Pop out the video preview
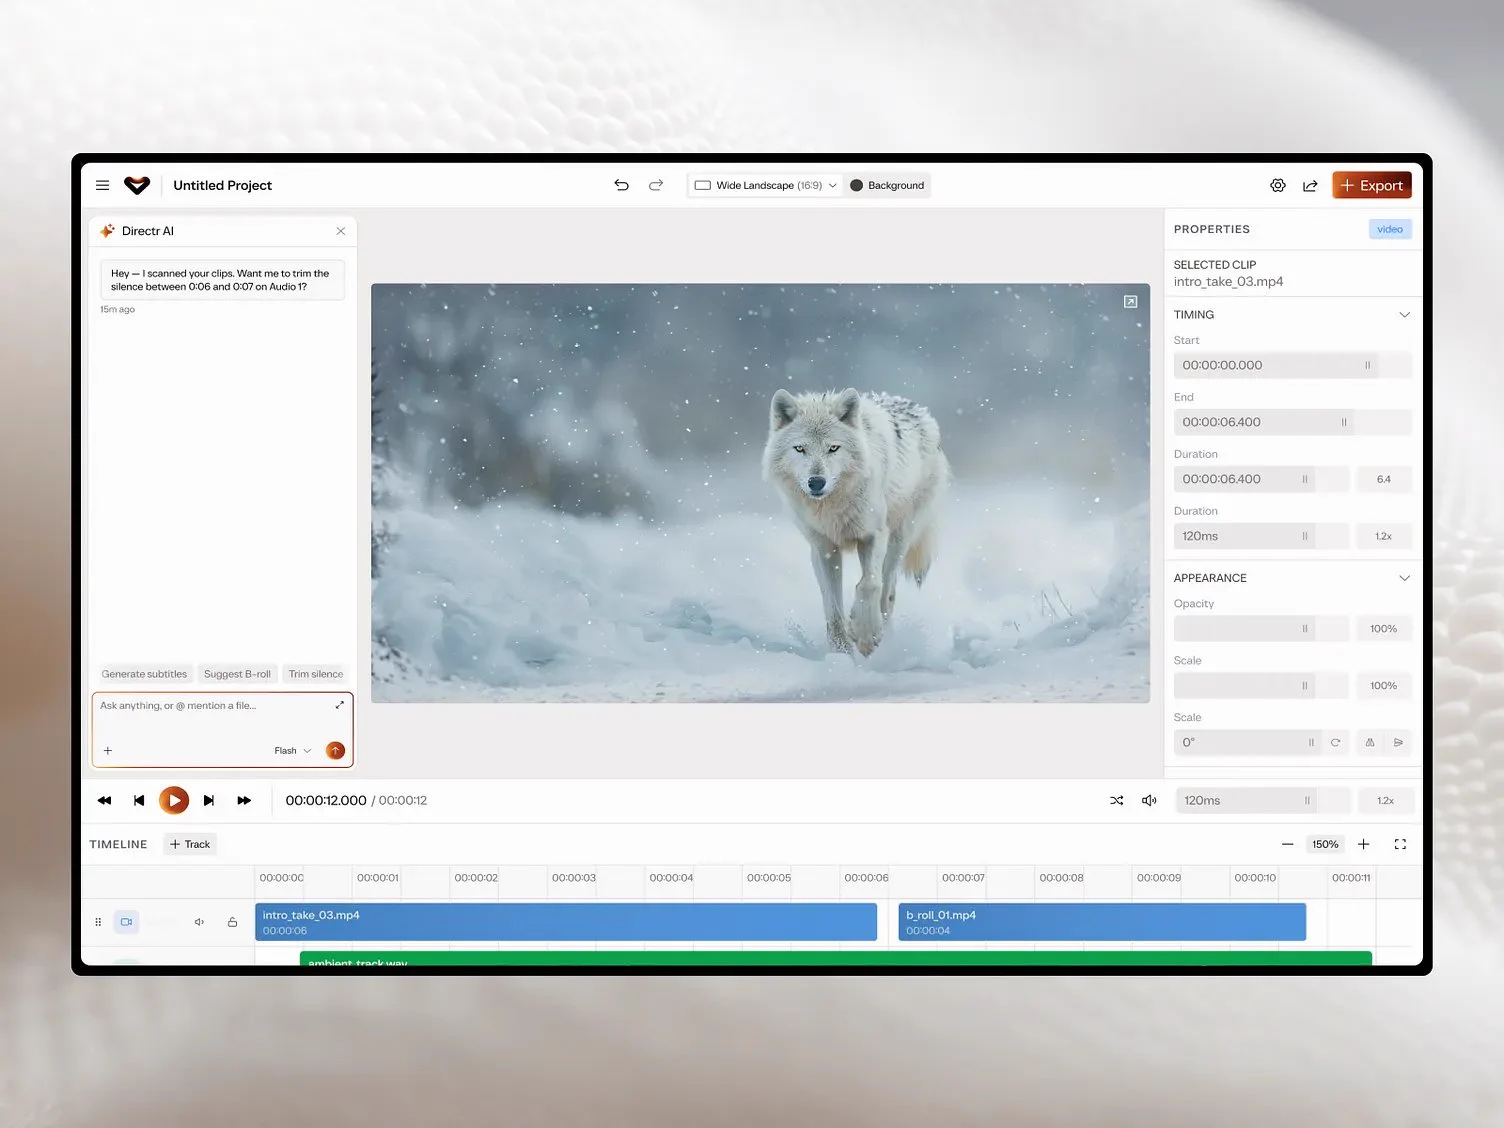 coord(1130,301)
